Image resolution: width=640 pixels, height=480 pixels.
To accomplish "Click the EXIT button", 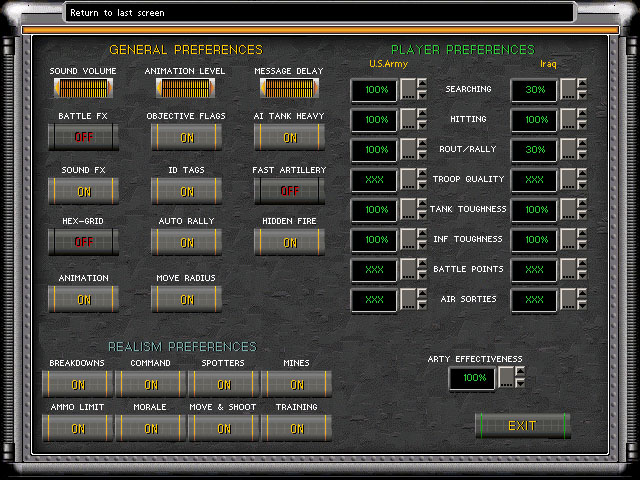I will coord(522,426).
